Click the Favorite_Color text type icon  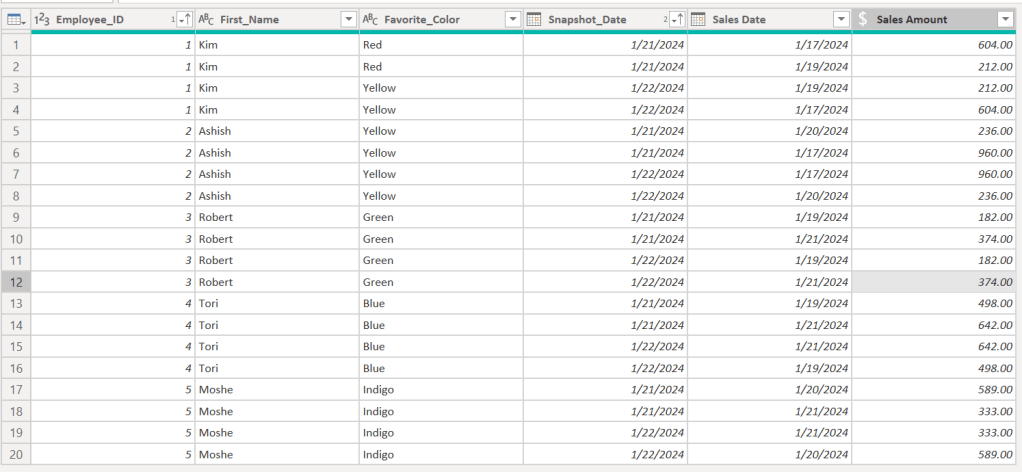pos(370,19)
